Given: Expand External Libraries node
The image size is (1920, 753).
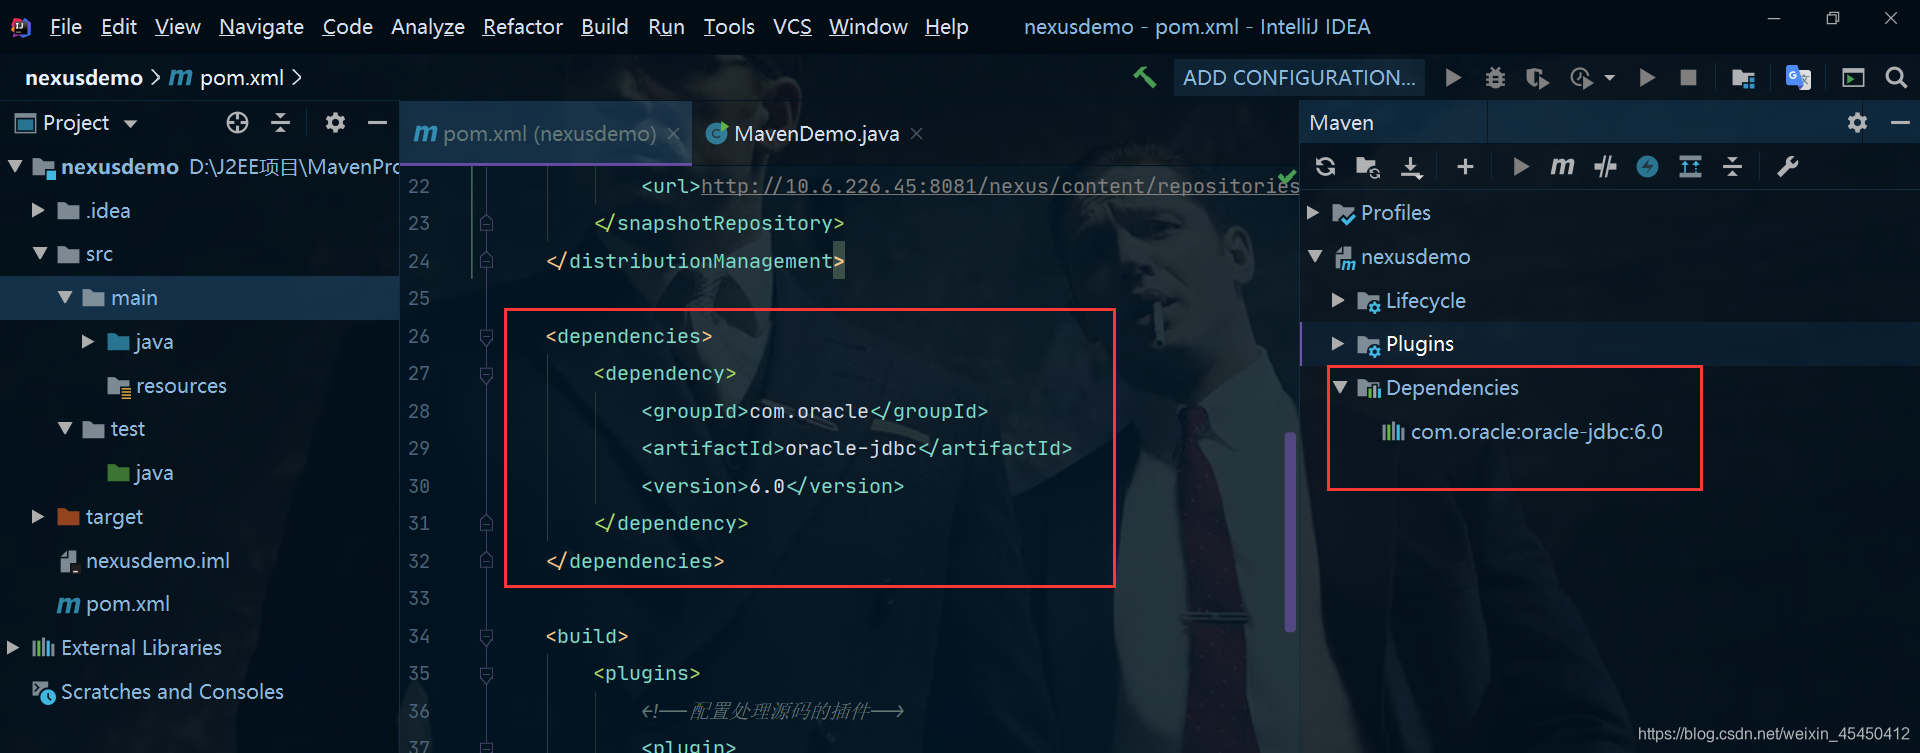Looking at the screenshot, I should [13, 647].
